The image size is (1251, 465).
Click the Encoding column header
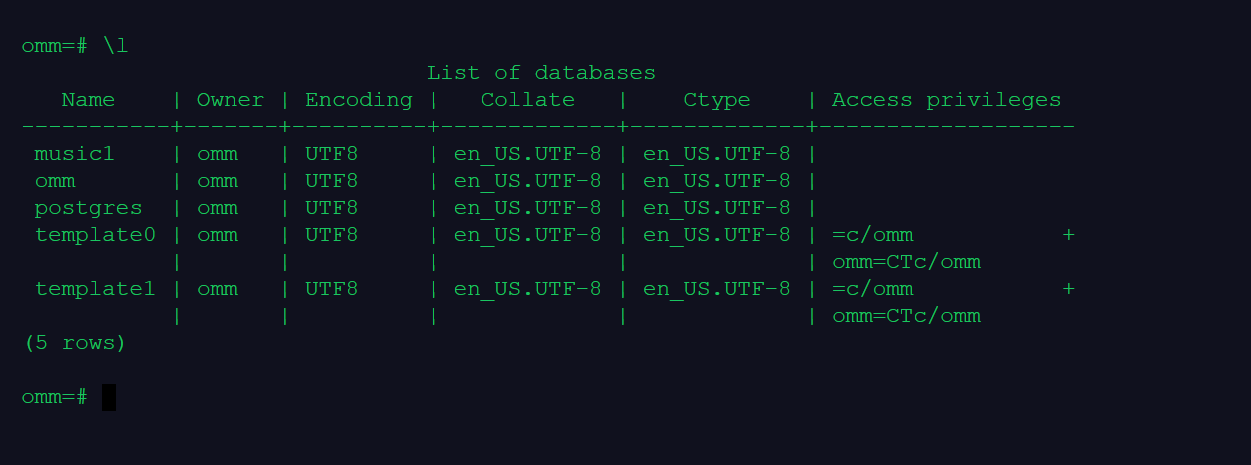pos(358,100)
